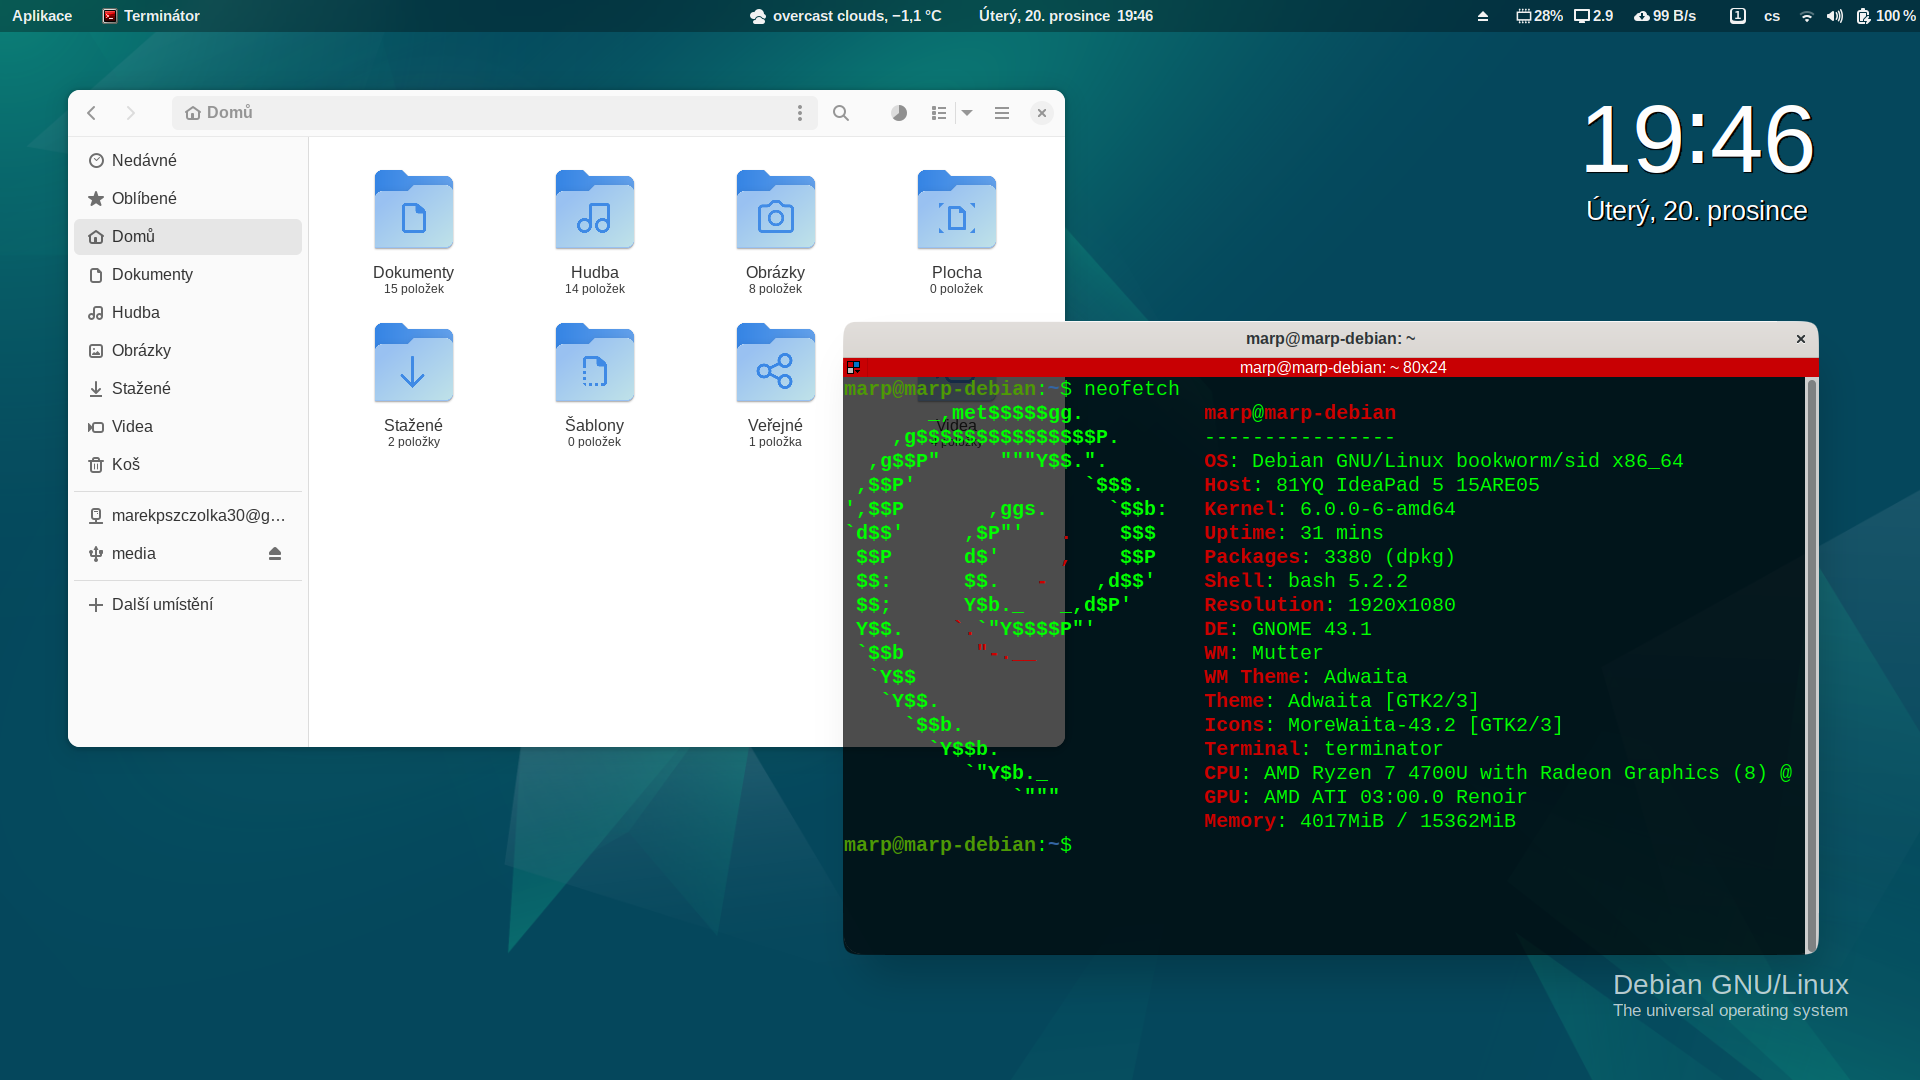Screen dimensions: 1920x1080
Task: Click 'Host: 81YQ IdeaPad 5 15ARE05' line
Action: coord(1372,485)
